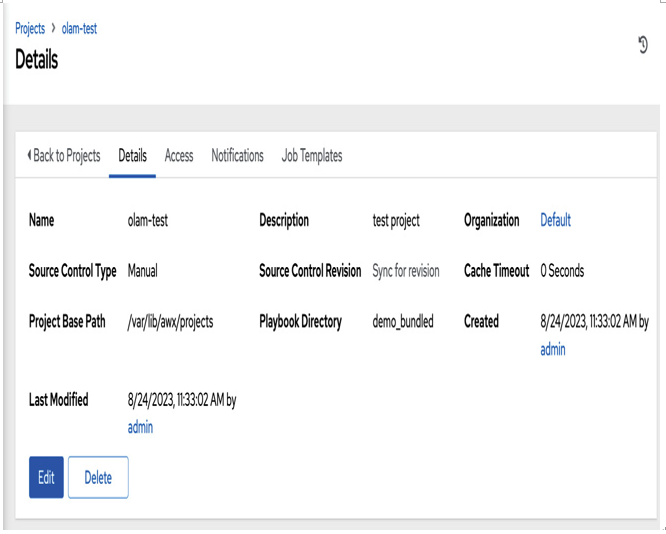Click the Details page heading
The image size is (666, 534).
(x=37, y=59)
